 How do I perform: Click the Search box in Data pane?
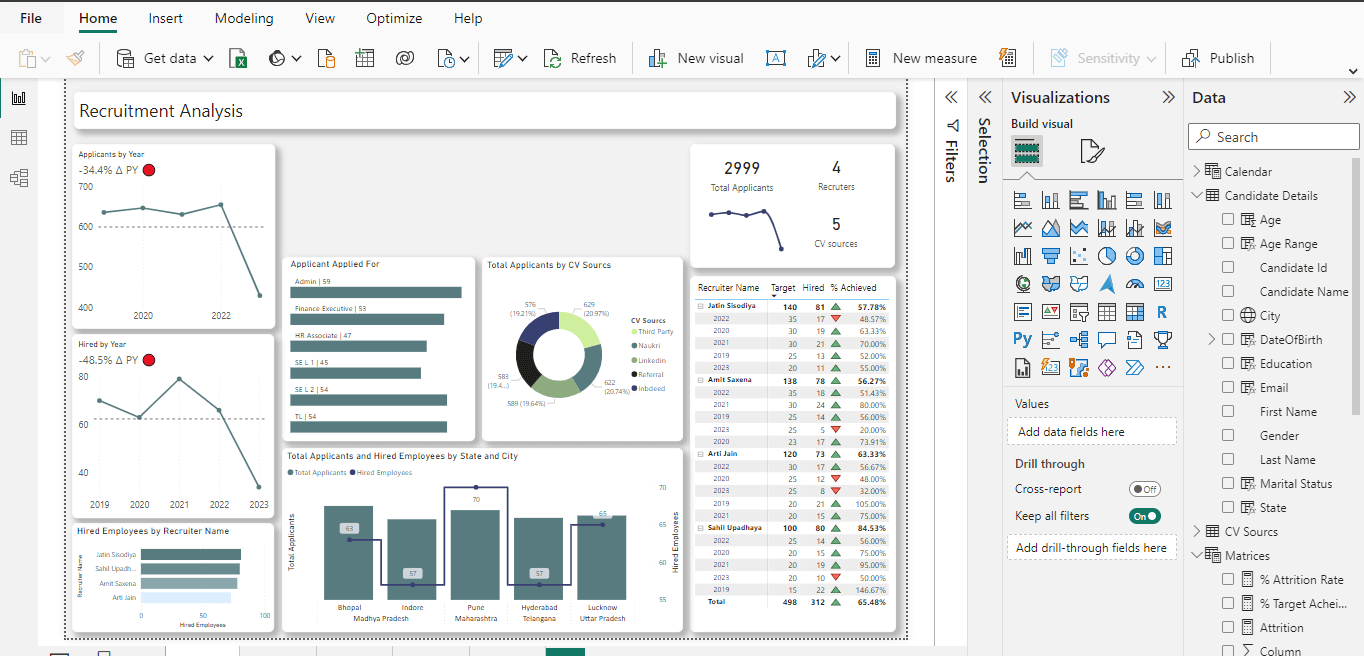[x=1274, y=137]
